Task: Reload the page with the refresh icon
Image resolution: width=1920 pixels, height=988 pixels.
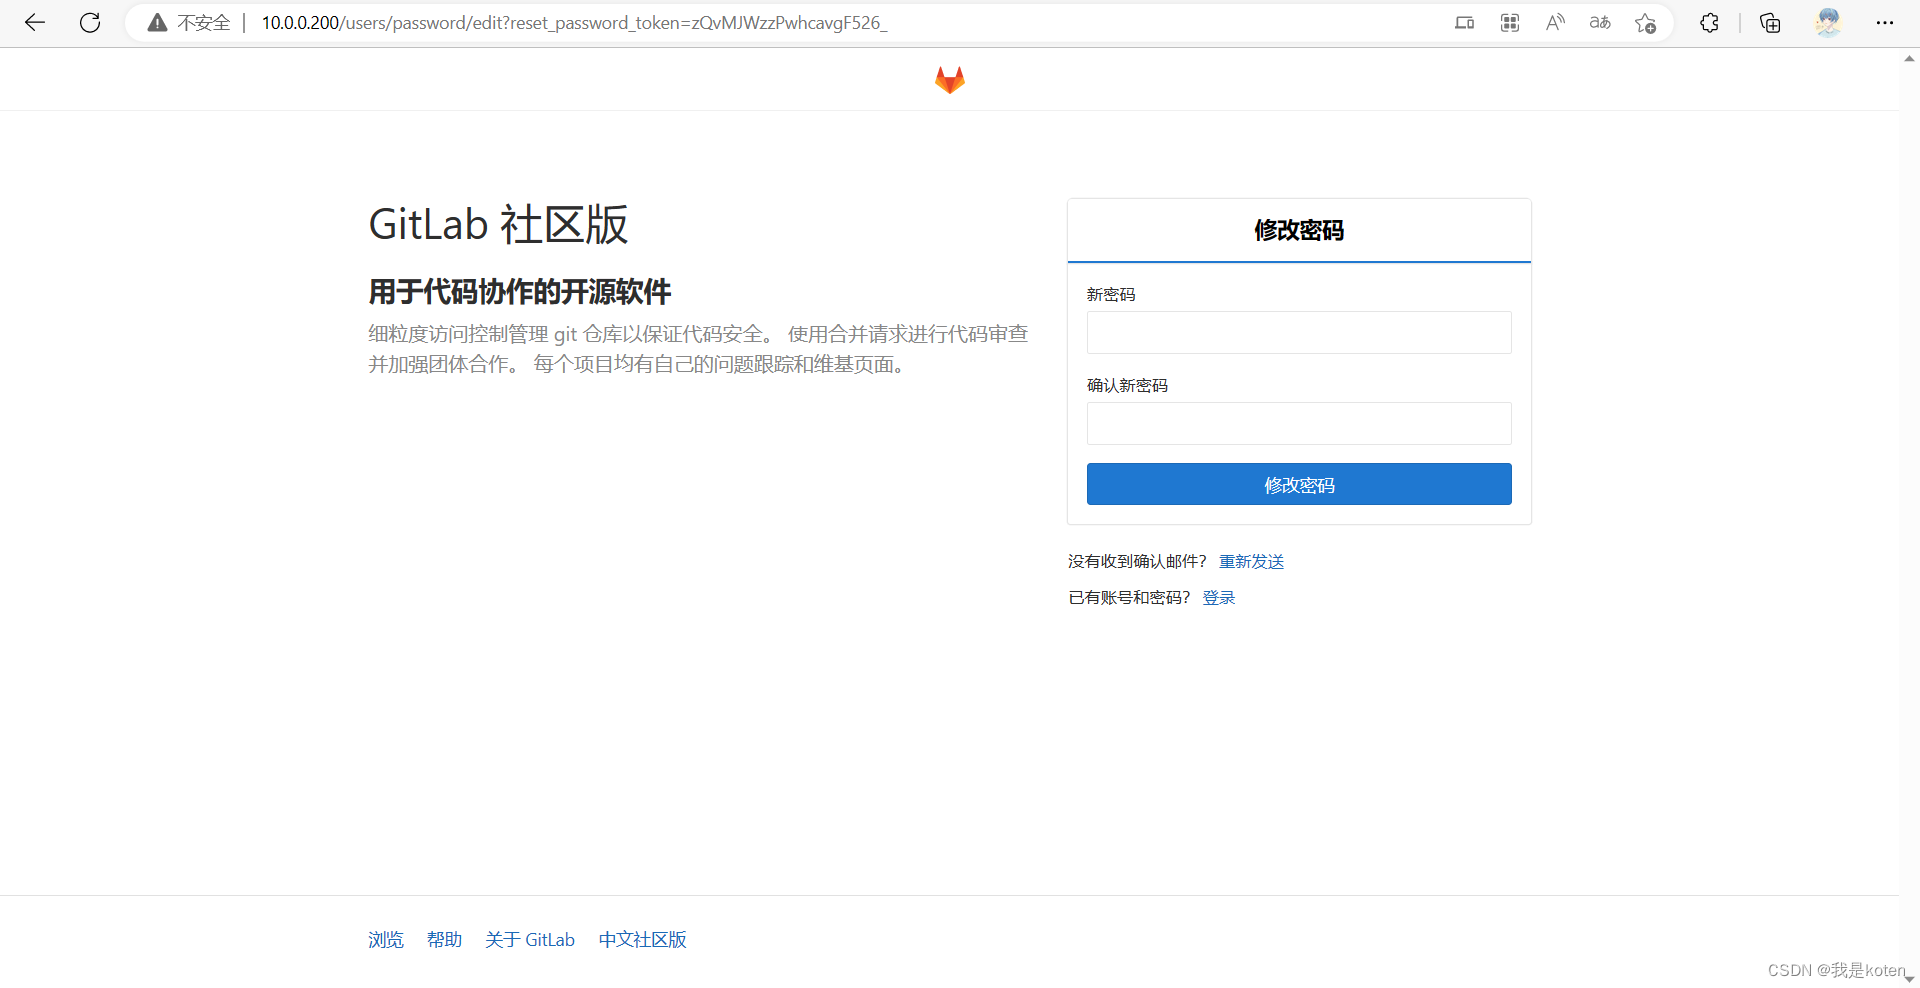Action: [x=90, y=23]
